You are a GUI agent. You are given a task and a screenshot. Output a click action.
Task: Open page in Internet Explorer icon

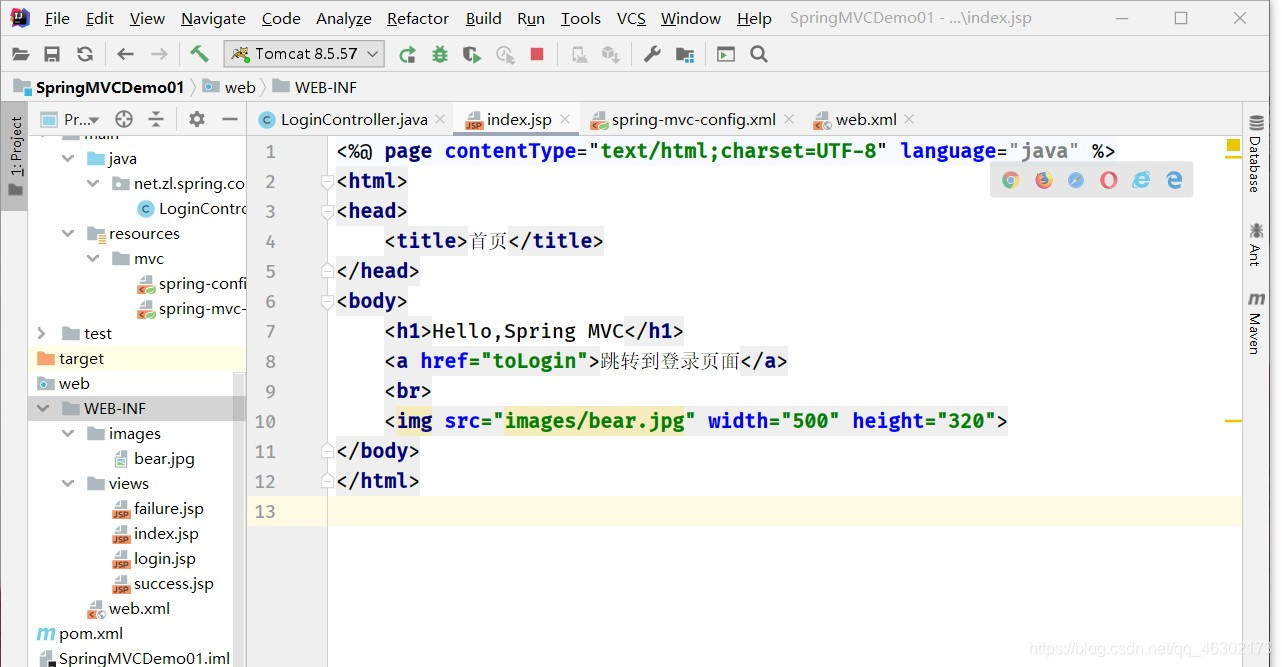1141,180
